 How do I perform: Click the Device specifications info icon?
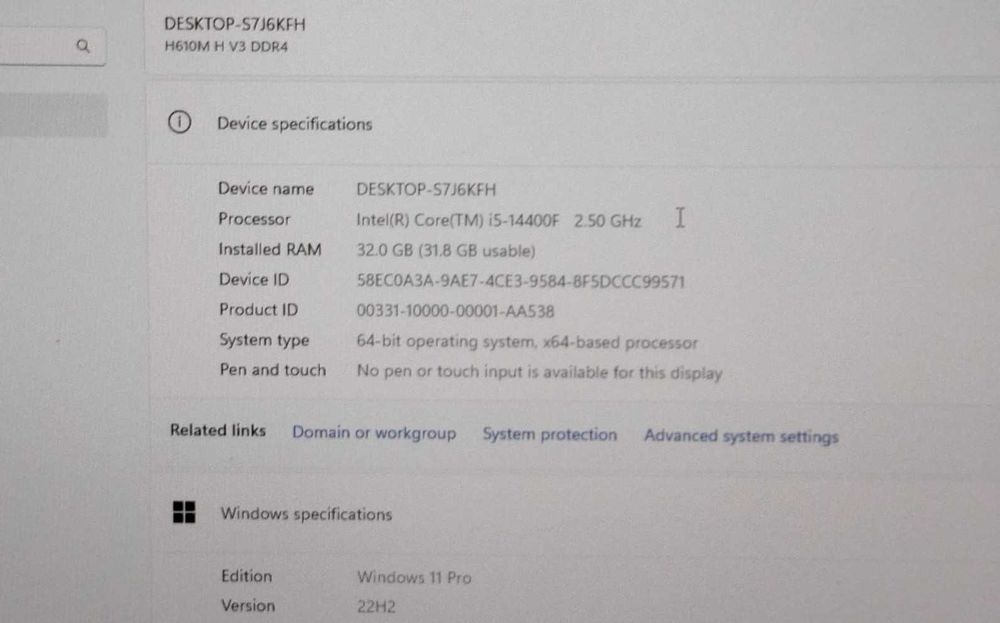click(179, 122)
